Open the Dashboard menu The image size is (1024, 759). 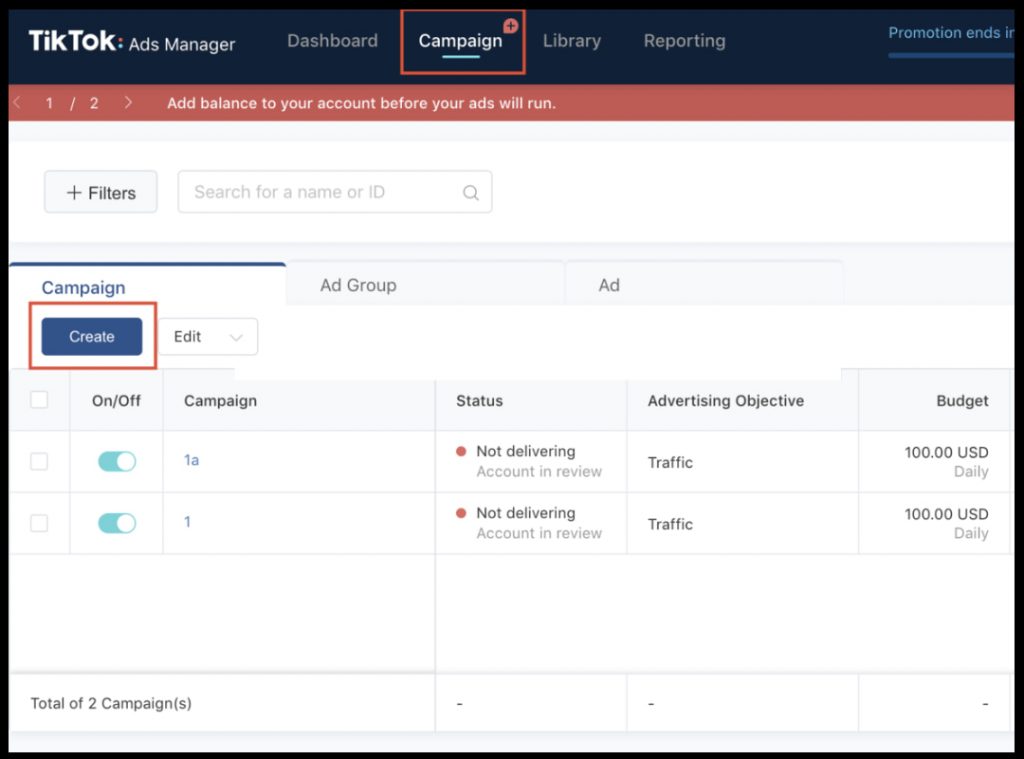[332, 40]
